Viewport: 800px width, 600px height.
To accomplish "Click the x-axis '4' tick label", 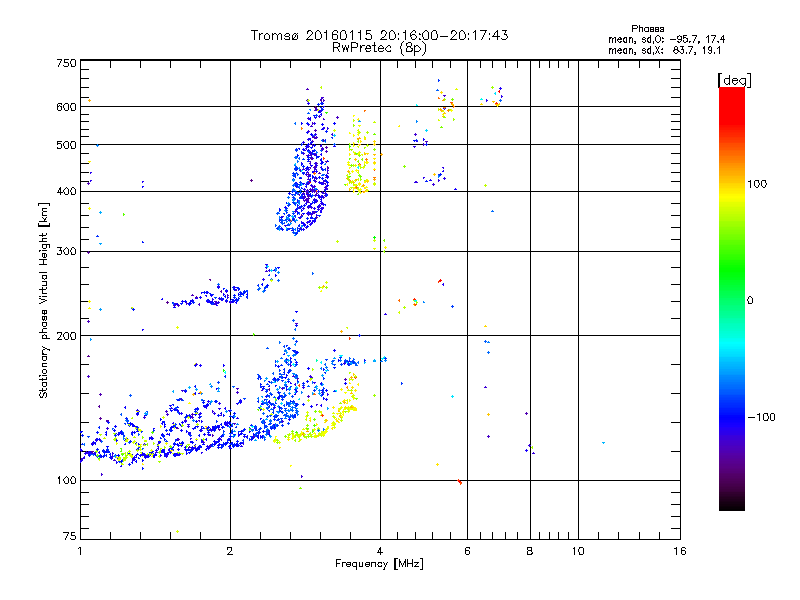I will [380, 551].
